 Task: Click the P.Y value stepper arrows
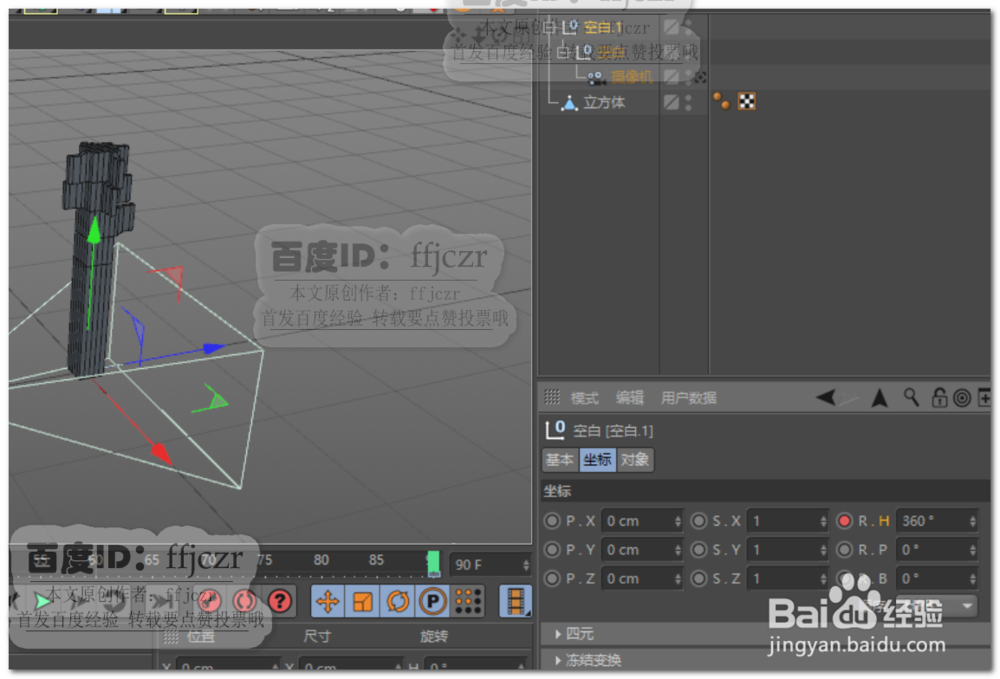(x=677, y=550)
